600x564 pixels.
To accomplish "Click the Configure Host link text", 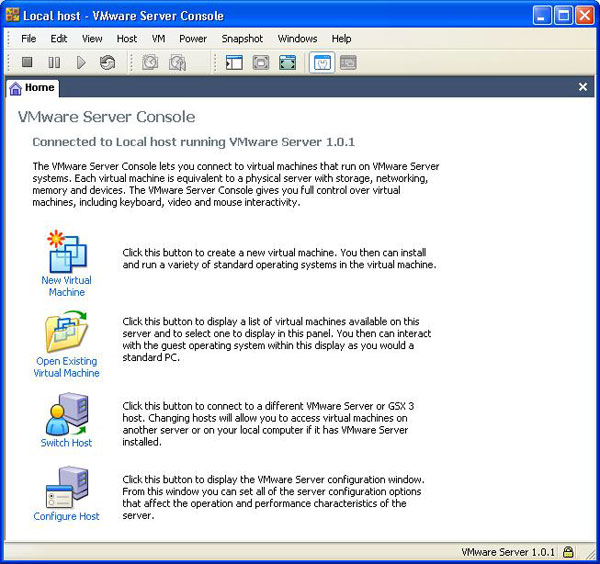I will point(67,516).
